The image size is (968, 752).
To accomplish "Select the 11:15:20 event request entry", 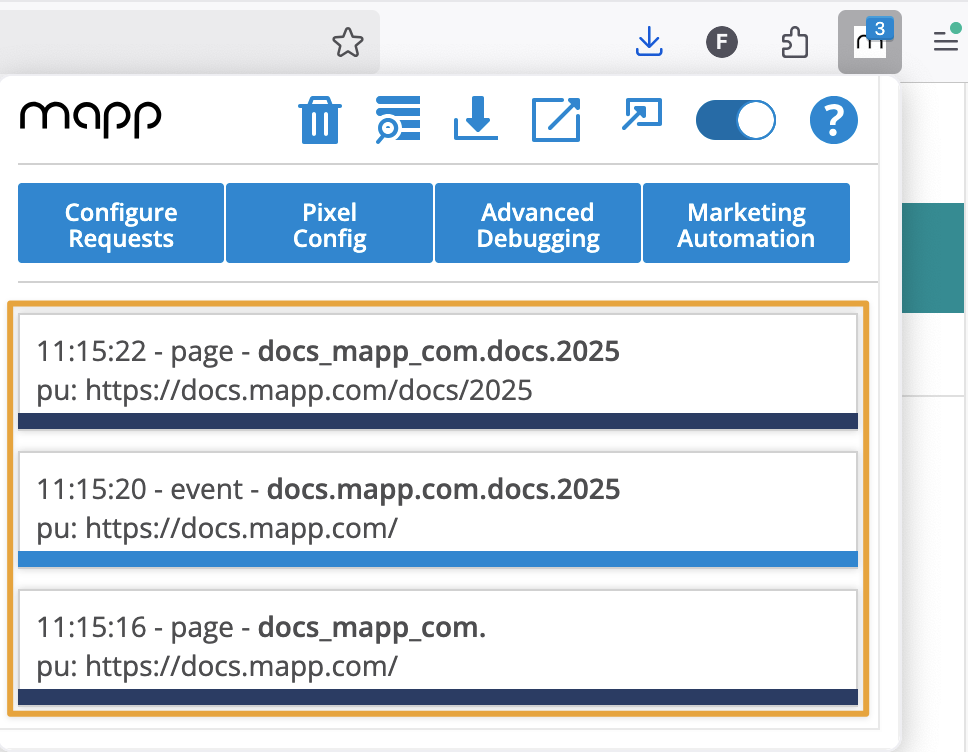I will [x=438, y=509].
